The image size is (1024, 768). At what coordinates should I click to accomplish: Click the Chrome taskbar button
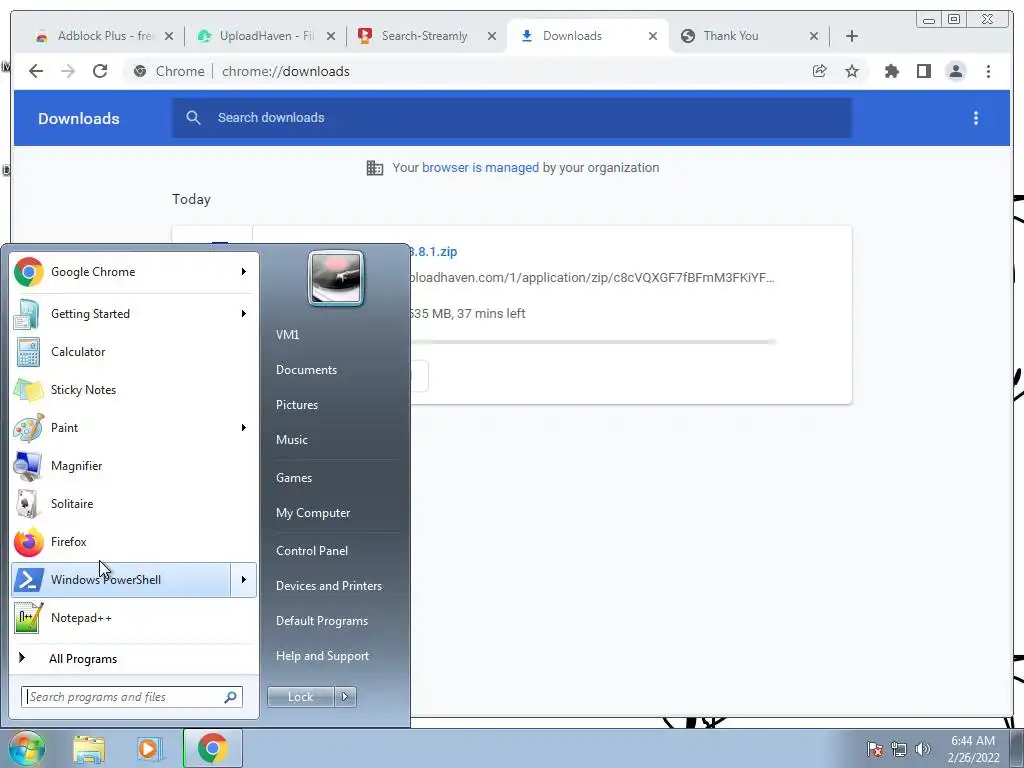212,748
